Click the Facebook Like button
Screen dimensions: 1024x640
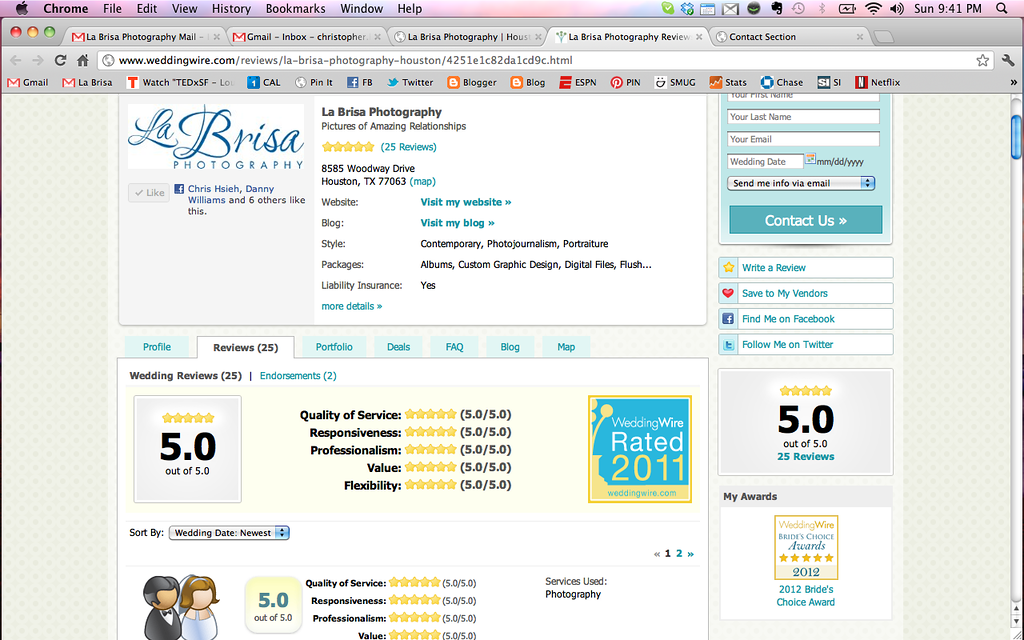tap(149, 193)
